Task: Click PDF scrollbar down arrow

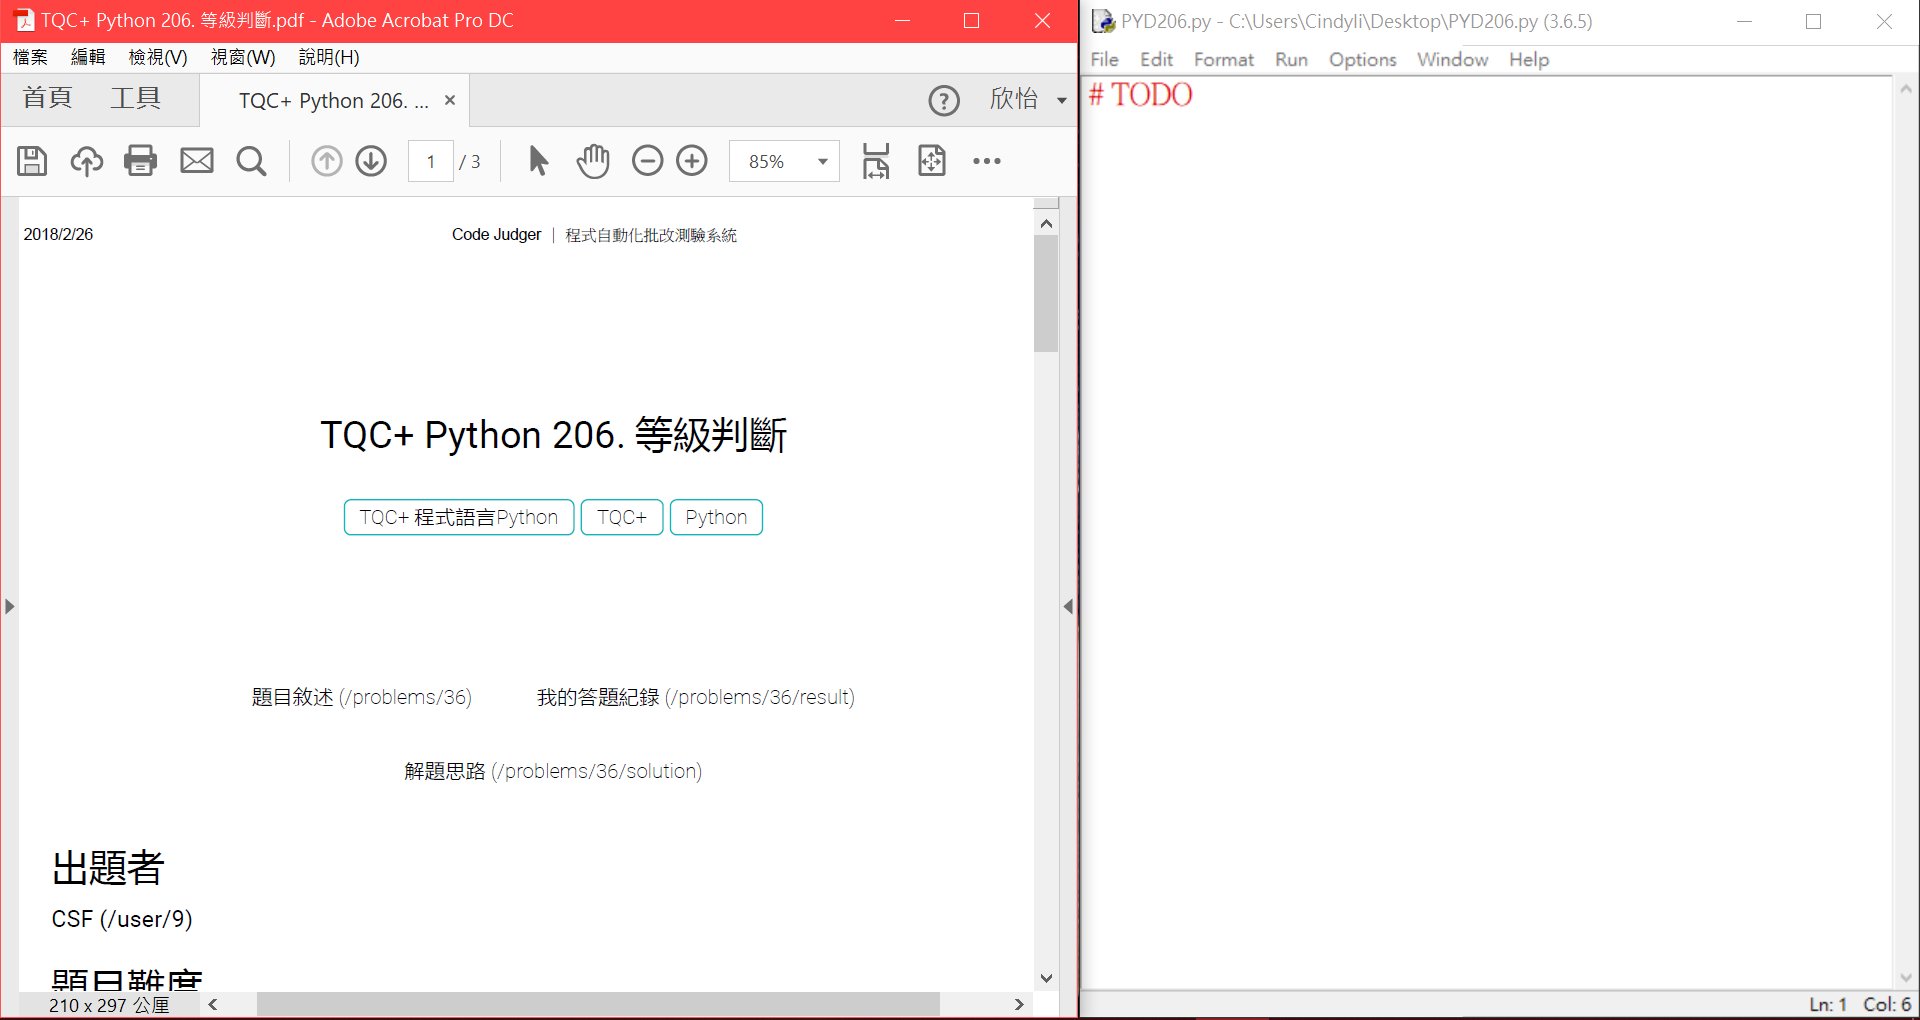Action: point(1046,978)
